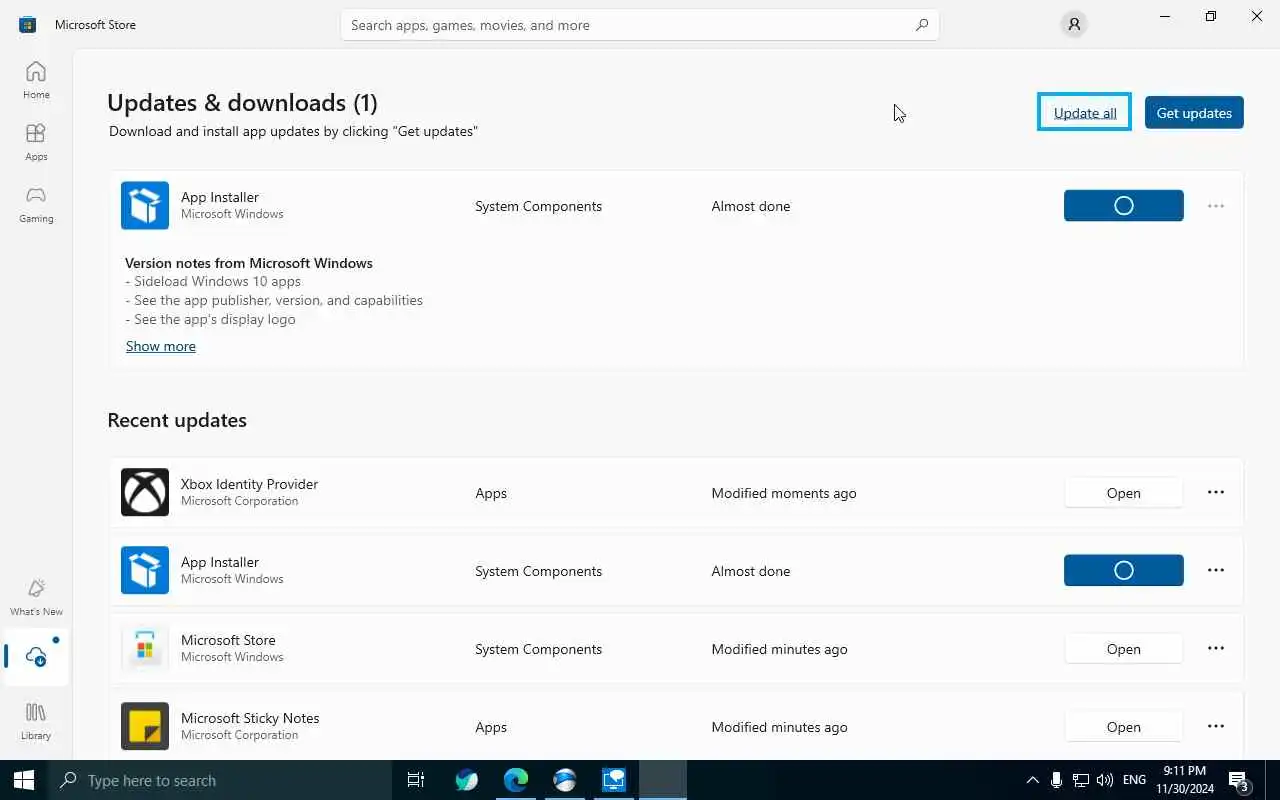This screenshot has width=1280, height=800.
Task: Click the volume speaker icon in tray
Action: pos(1105,780)
